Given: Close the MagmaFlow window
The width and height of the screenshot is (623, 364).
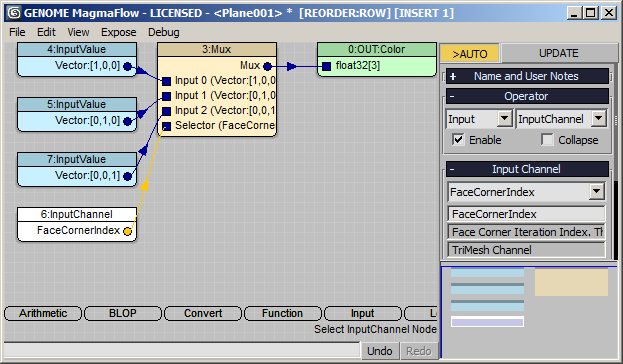Looking at the screenshot, I should point(609,13).
